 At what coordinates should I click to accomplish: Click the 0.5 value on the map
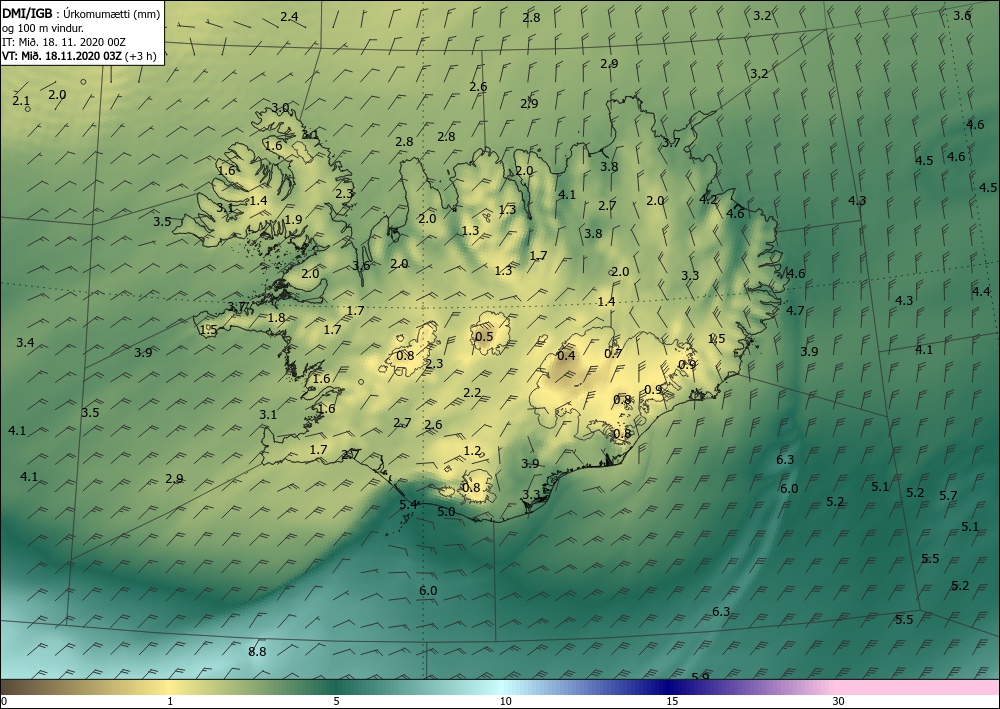484,337
